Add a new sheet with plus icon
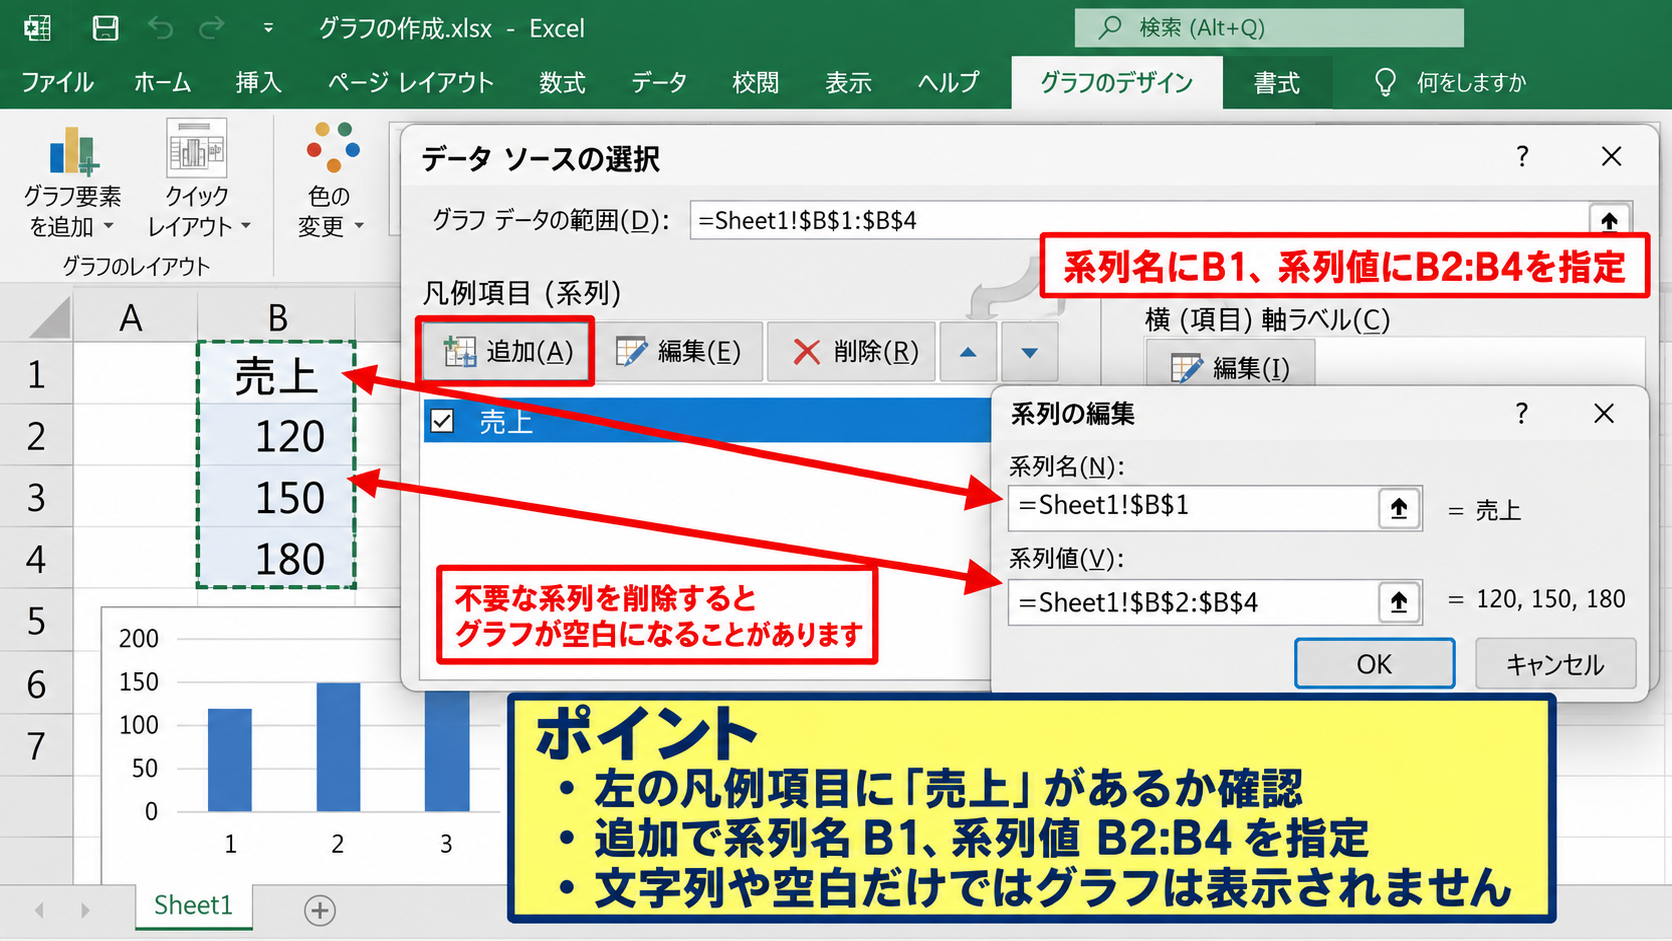Screen dimensions: 1672x941 pos(319,910)
